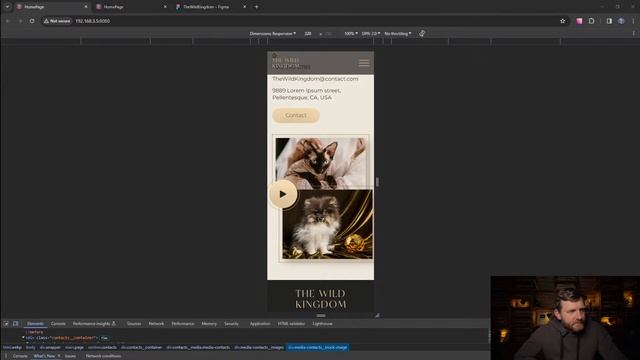640x360 pixels.
Task: Select div.contacts__container breadcrumb
Action: click(x=142, y=347)
